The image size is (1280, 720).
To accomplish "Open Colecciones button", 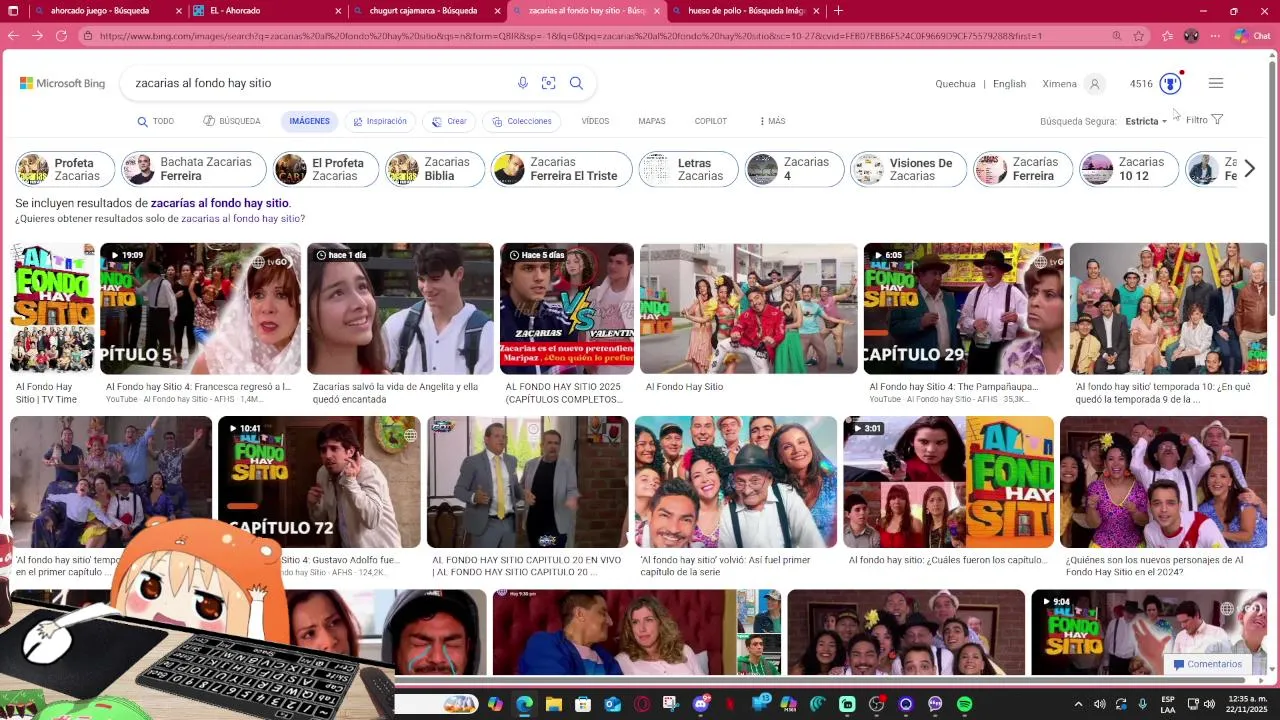I will [522, 121].
